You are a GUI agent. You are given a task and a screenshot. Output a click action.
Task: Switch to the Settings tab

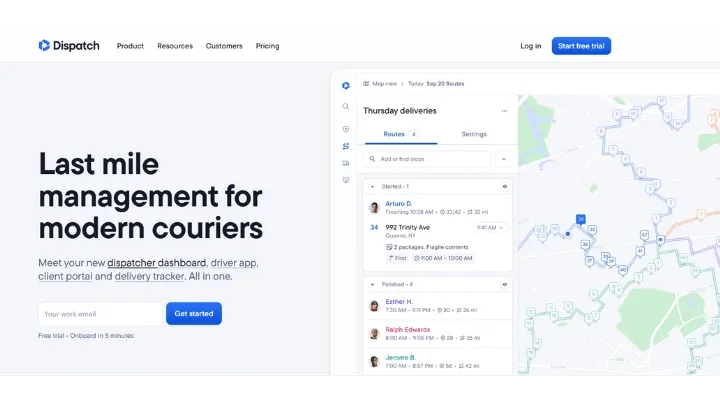[x=474, y=134]
